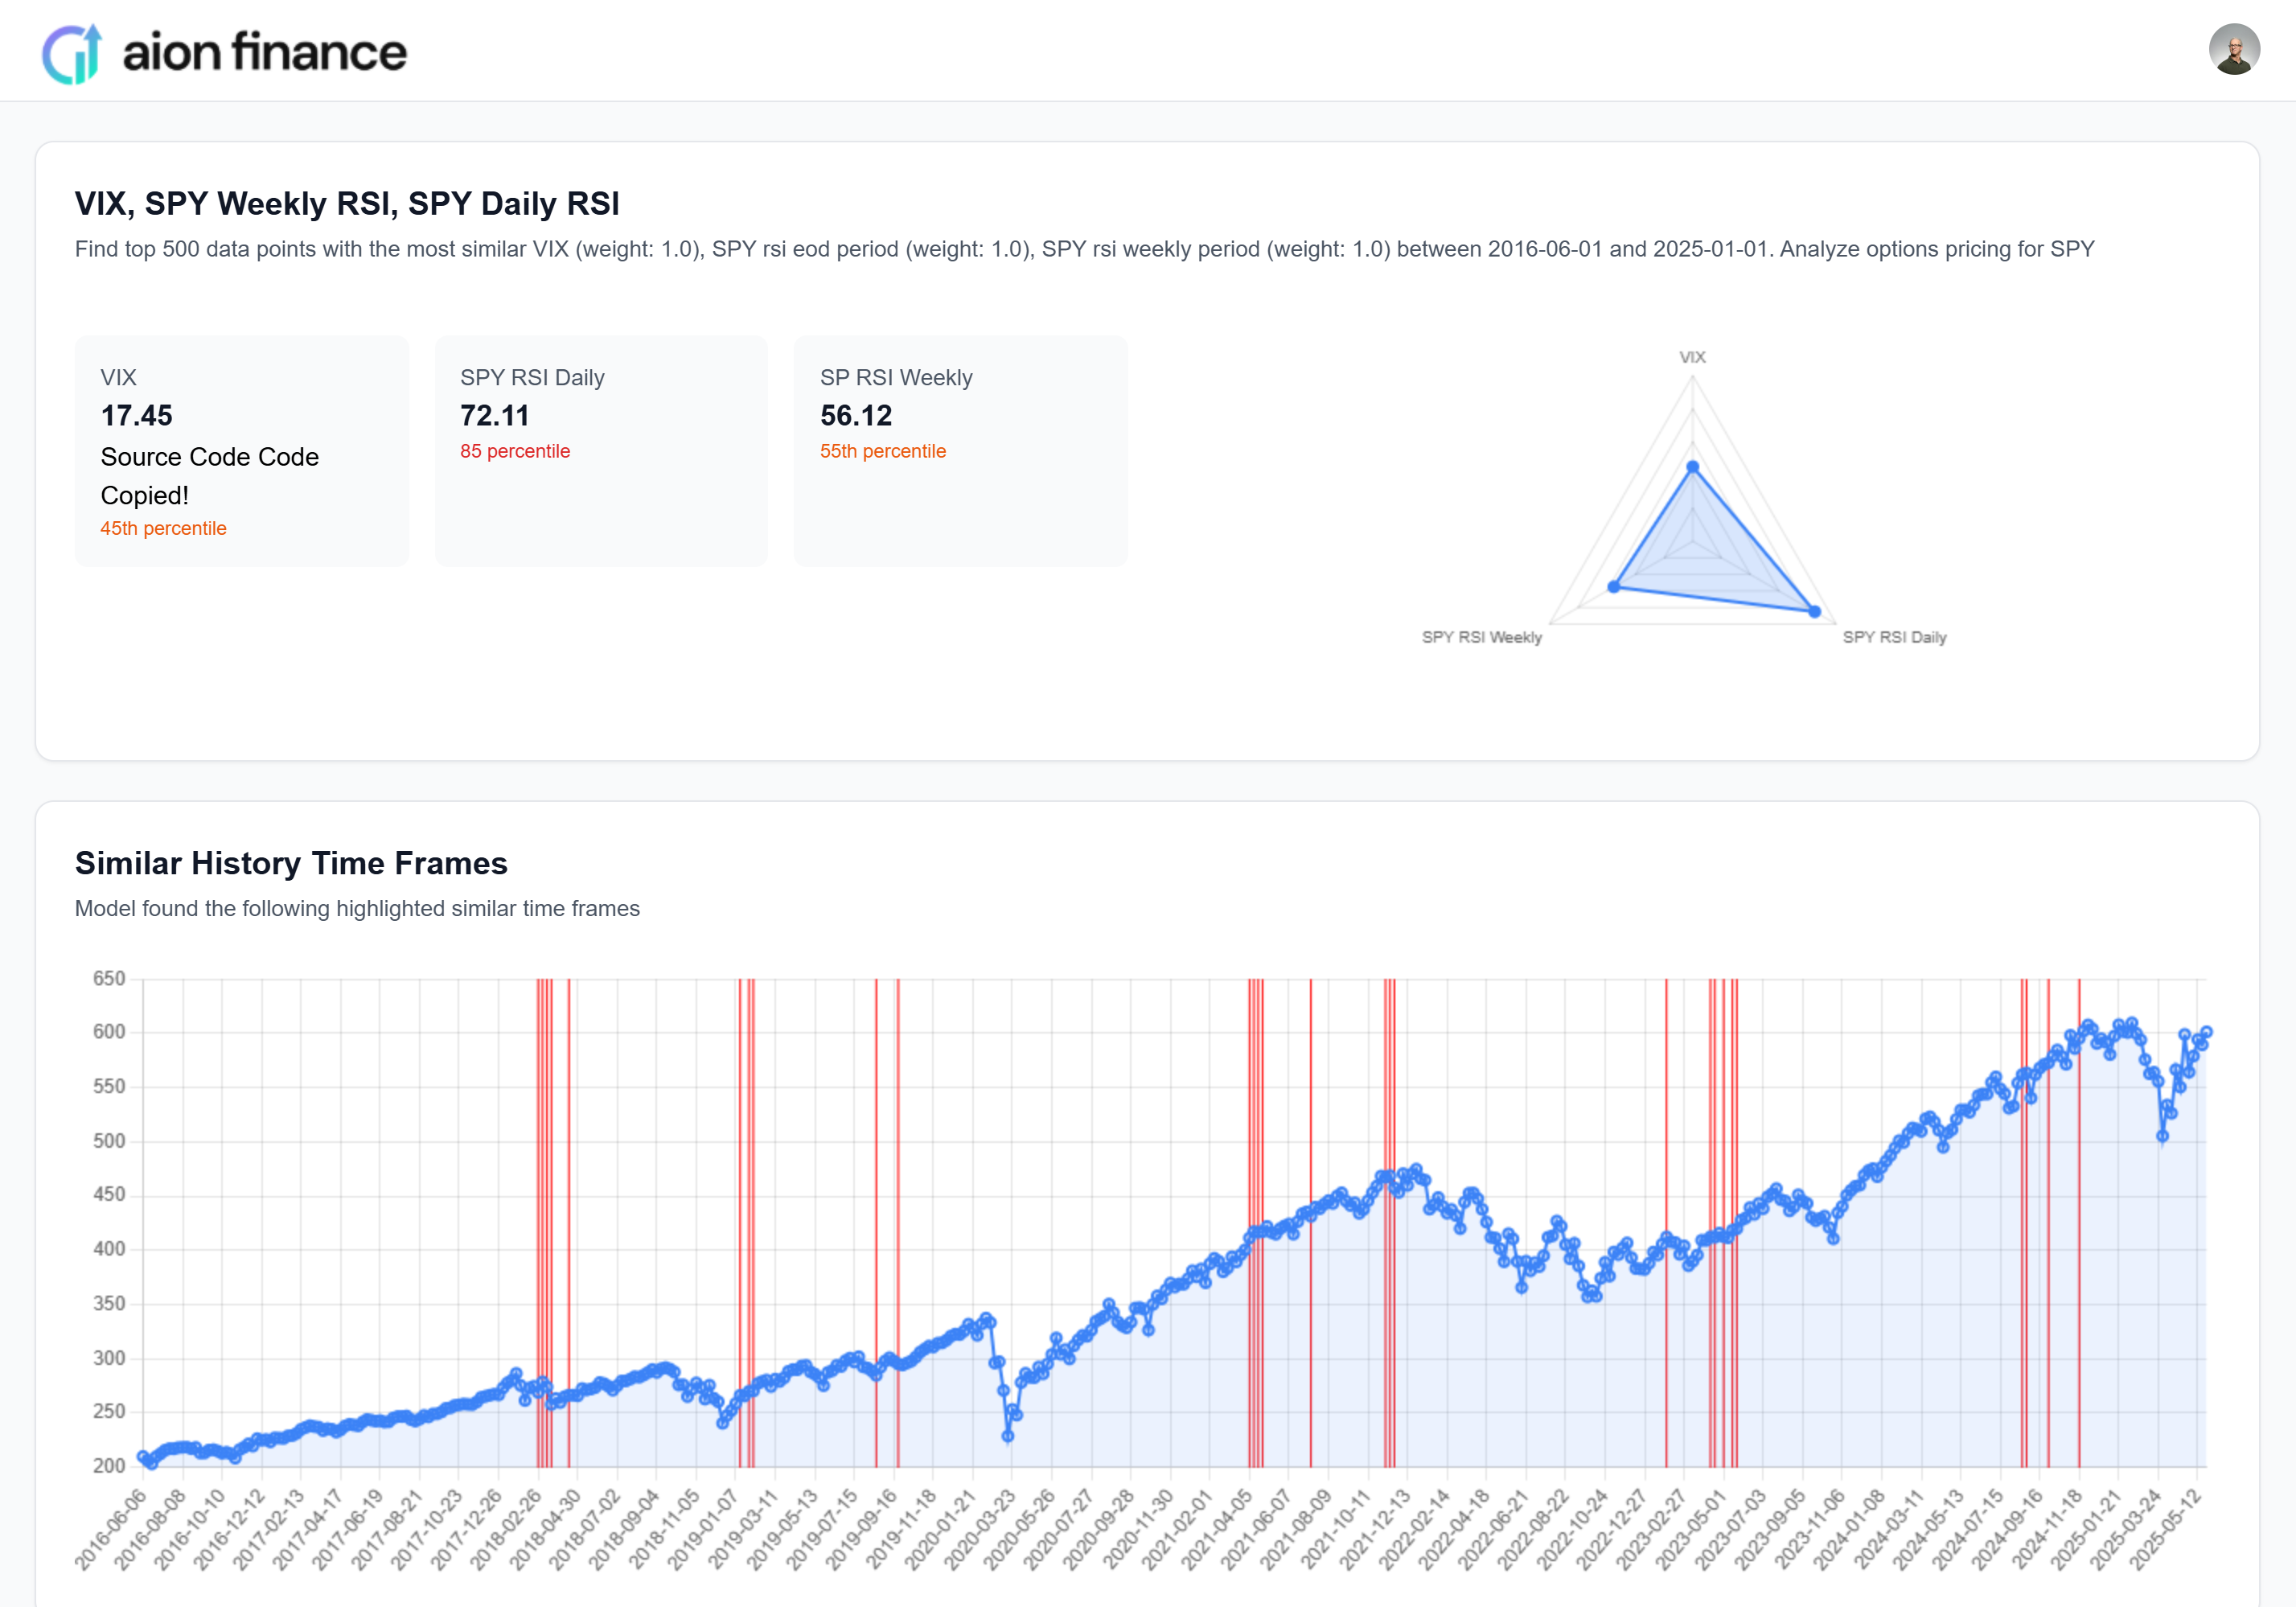Click the first data point of price chart
This screenshot has width=2296, height=1607.
(143, 1457)
